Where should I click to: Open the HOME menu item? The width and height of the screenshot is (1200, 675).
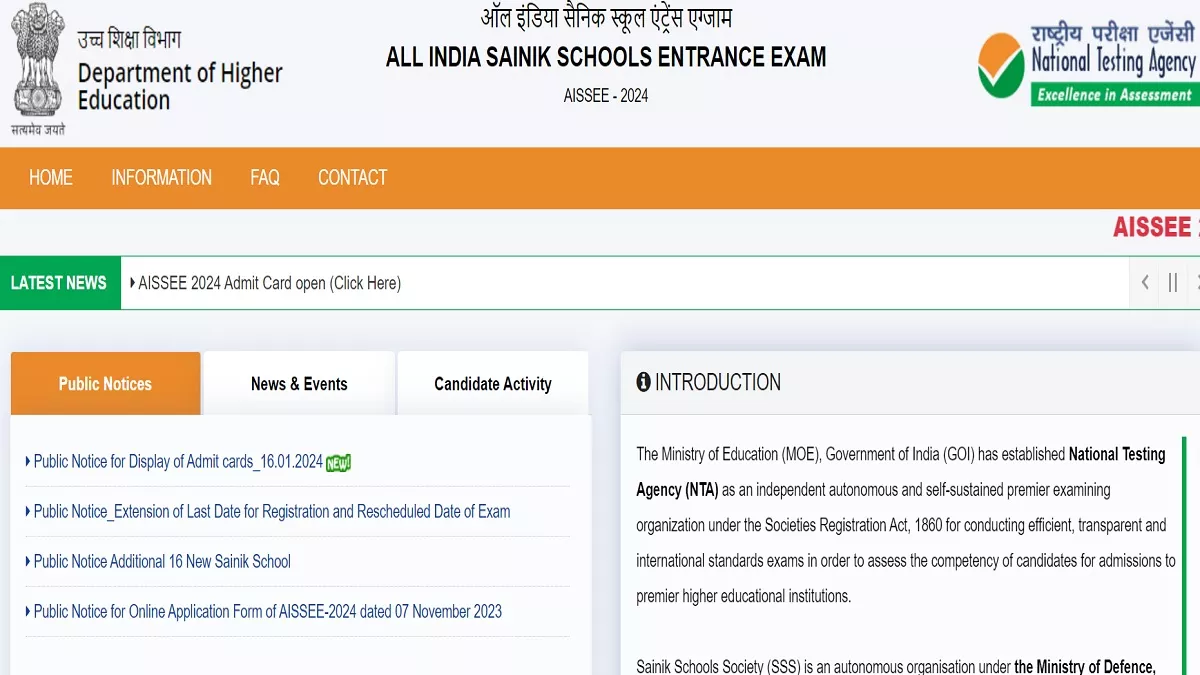pos(51,178)
